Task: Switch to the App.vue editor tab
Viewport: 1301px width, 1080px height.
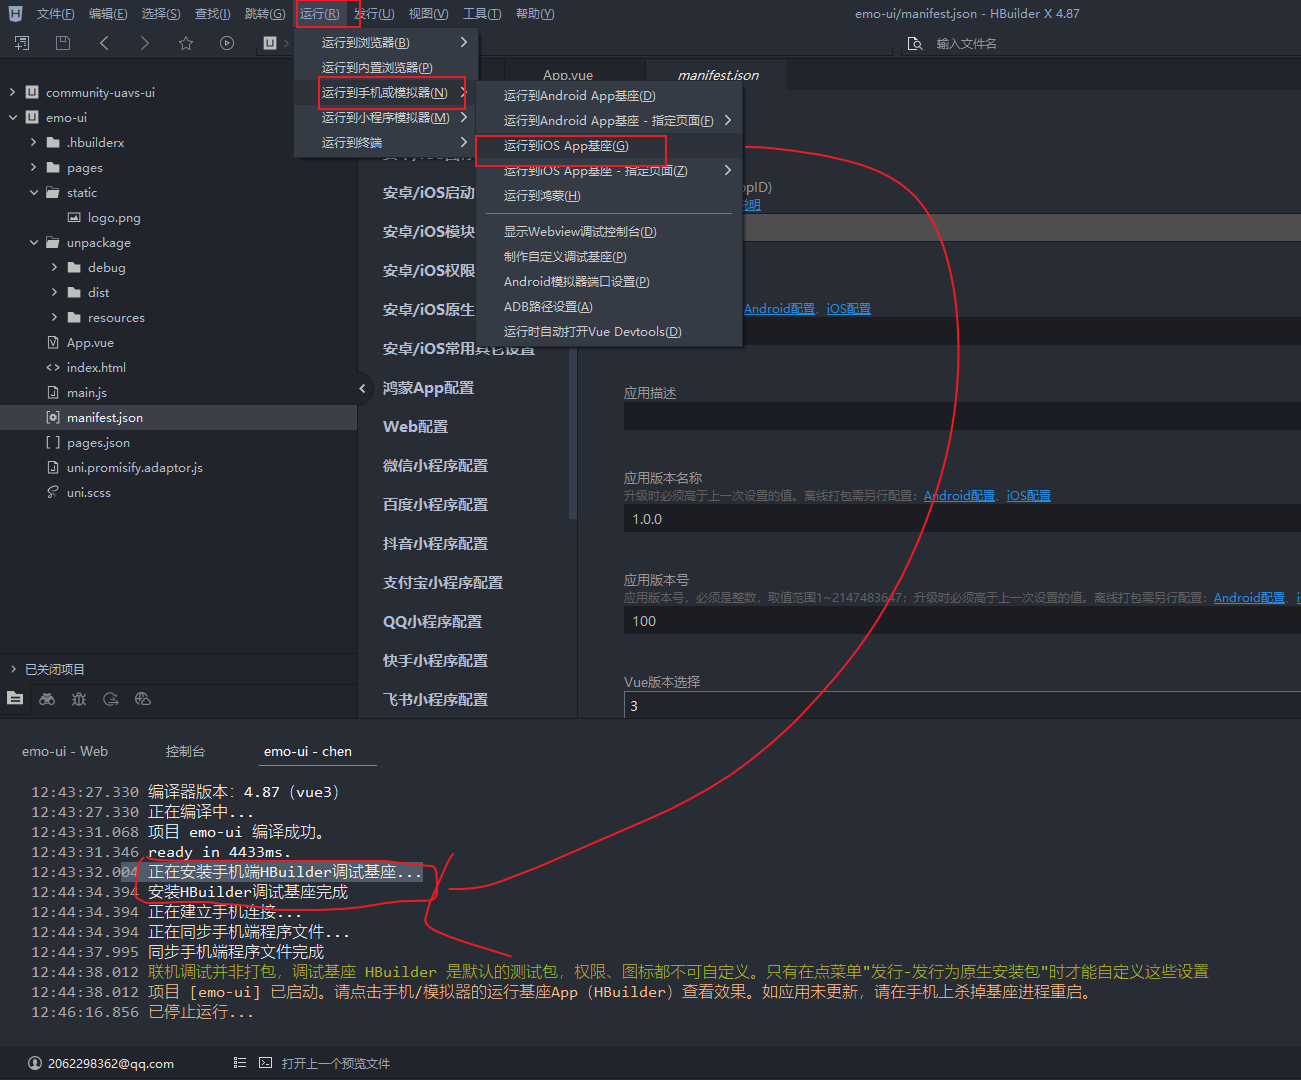Action: (567, 75)
